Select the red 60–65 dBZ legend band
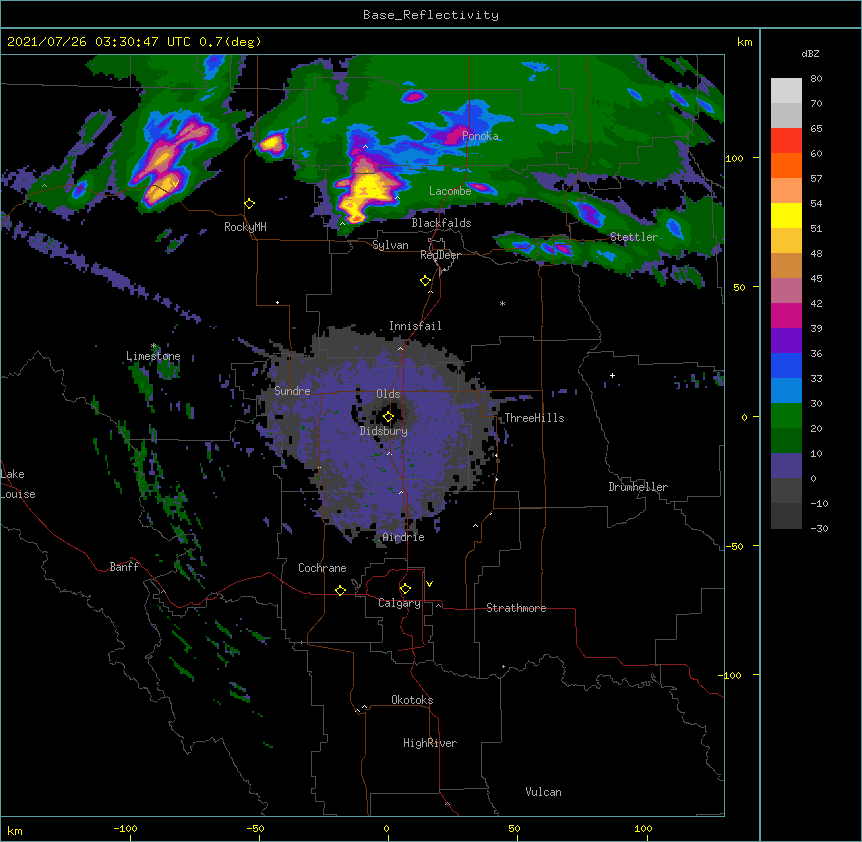Viewport: 862px width, 842px height. click(786, 141)
